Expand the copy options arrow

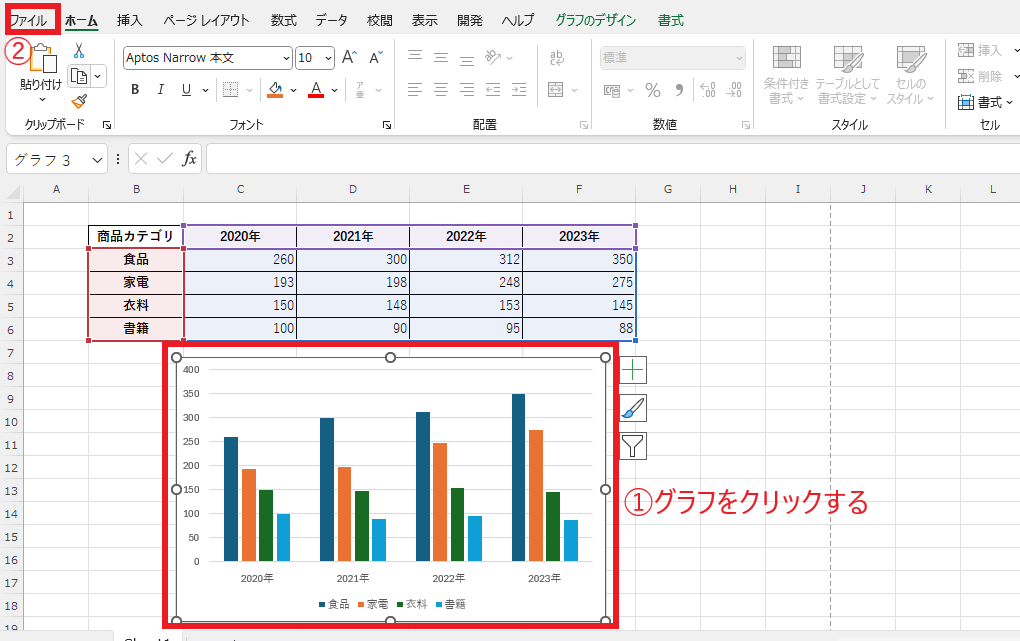[x=98, y=77]
